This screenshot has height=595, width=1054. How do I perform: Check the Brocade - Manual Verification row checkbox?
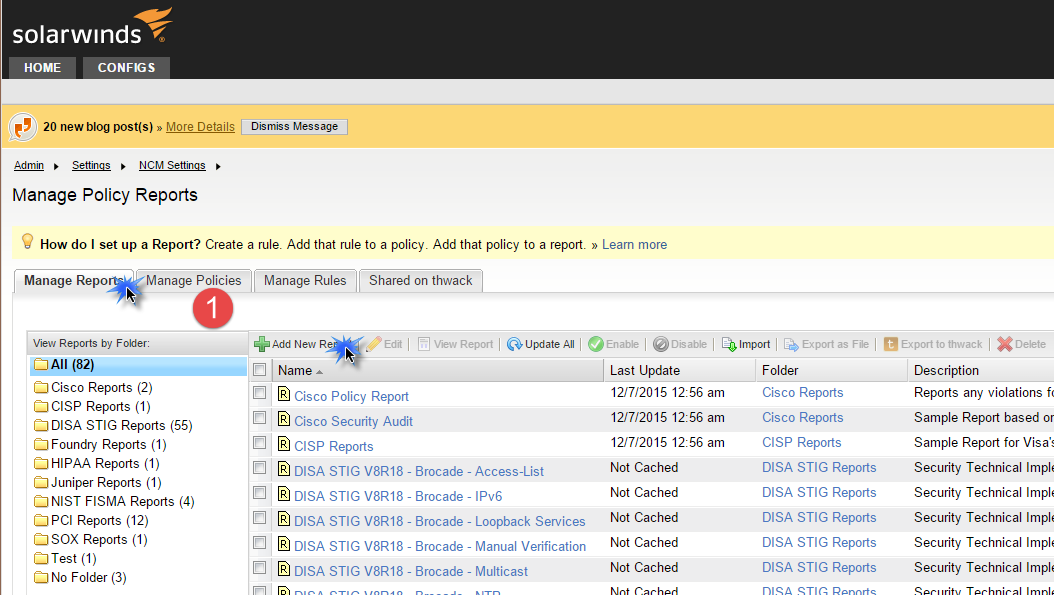(259, 542)
